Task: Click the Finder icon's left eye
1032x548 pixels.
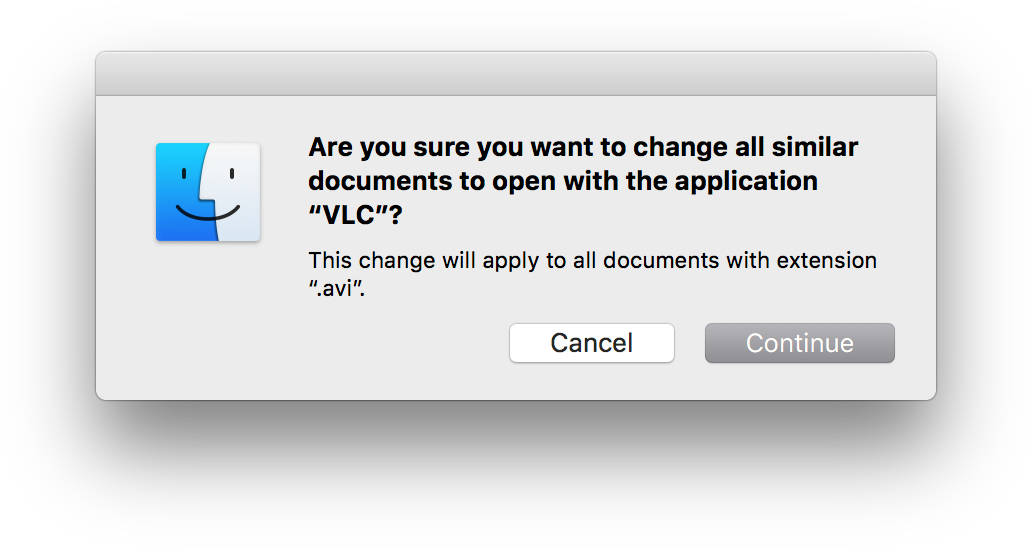Action: pos(184,174)
